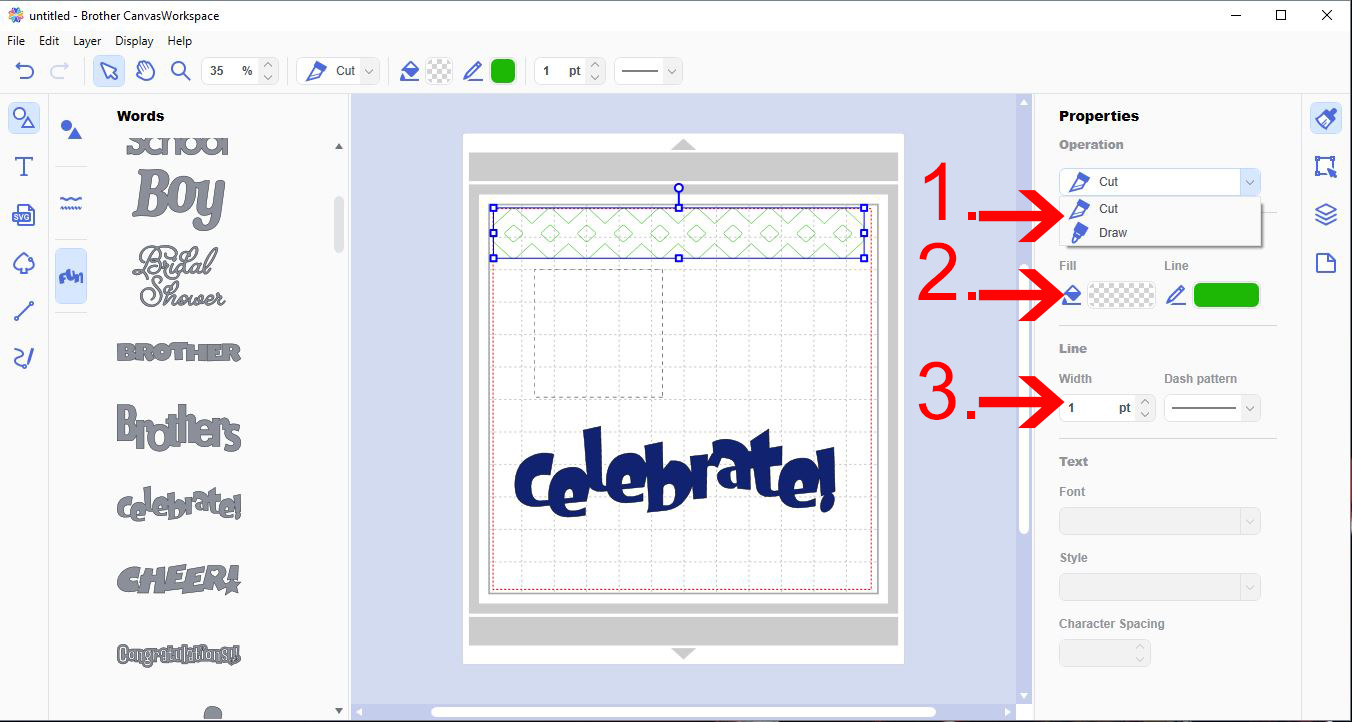The image size is (1352, 722).
Task: Open the Layers panel icon
Action: click(1326, 215)
